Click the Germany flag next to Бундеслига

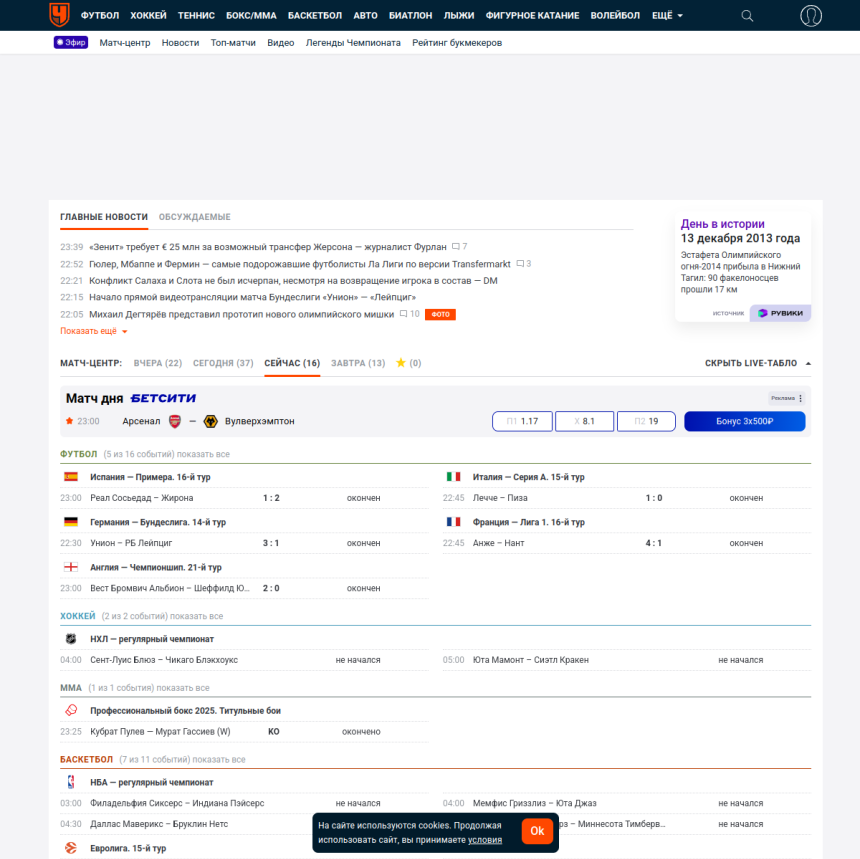71,522
